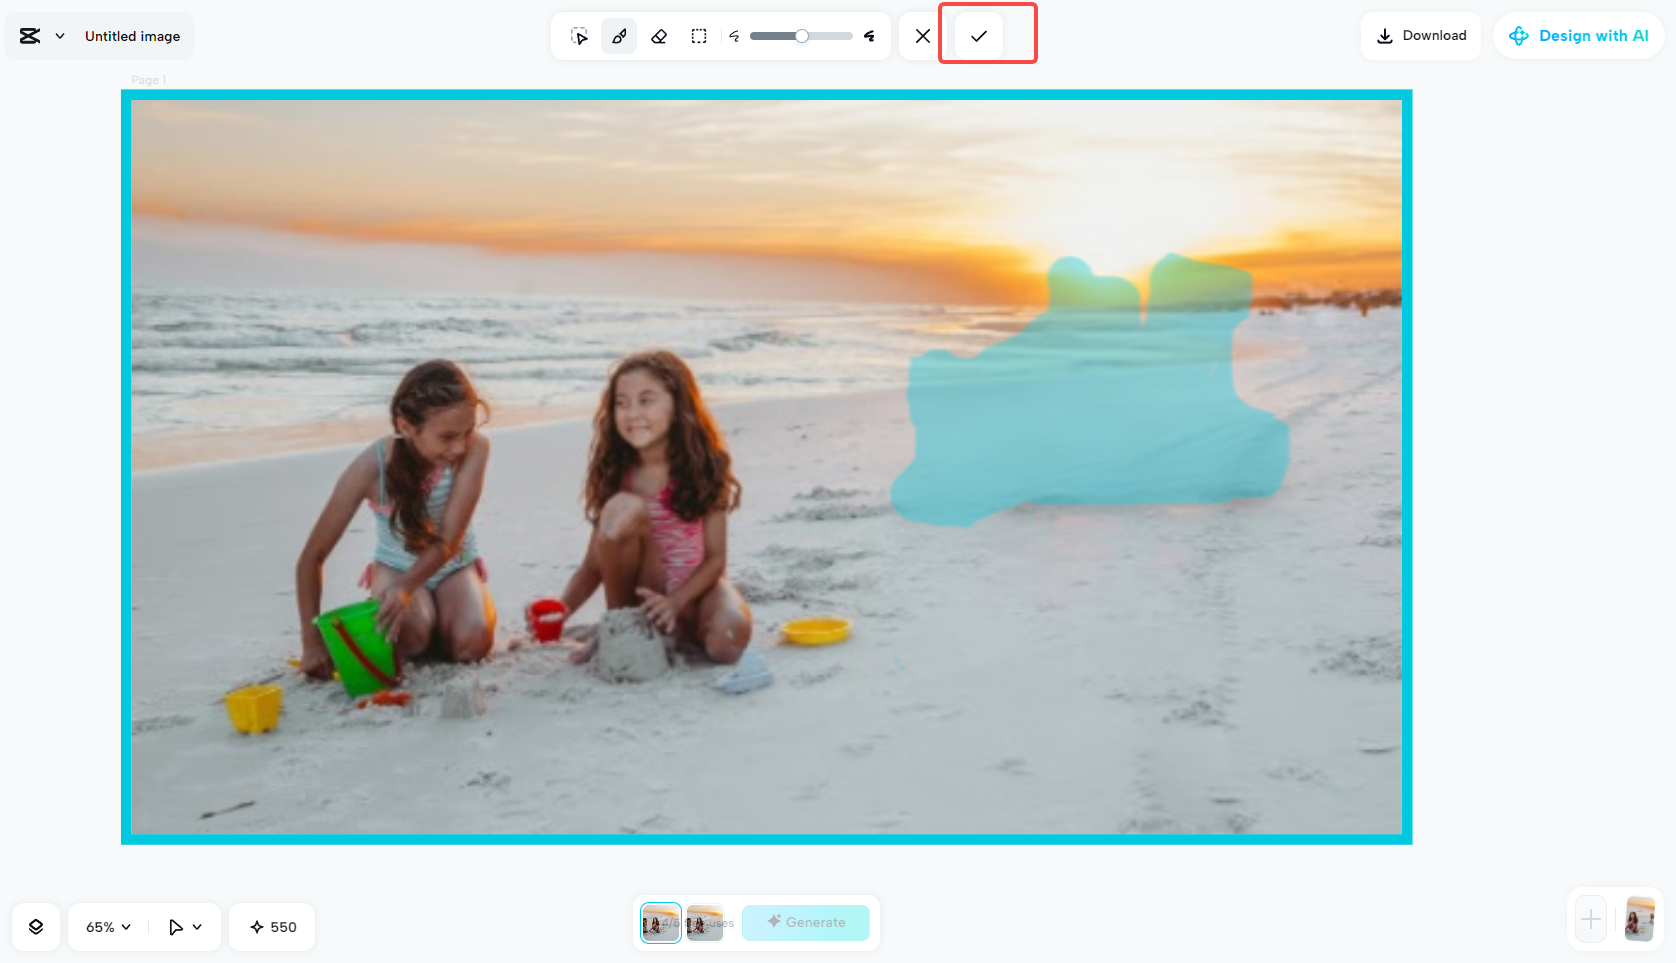This screenshot has width=1676, height=963.
Task: Select the brush tool
Action: 619,36
